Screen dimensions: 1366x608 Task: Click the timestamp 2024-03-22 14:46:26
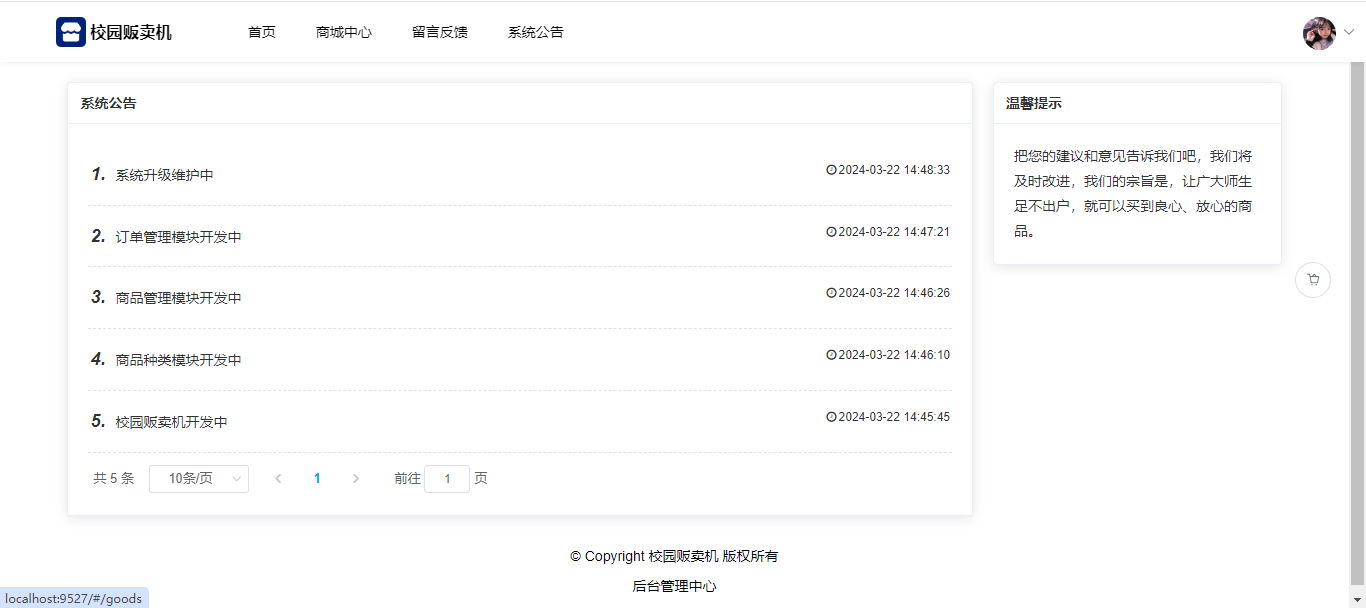point(894,293)
